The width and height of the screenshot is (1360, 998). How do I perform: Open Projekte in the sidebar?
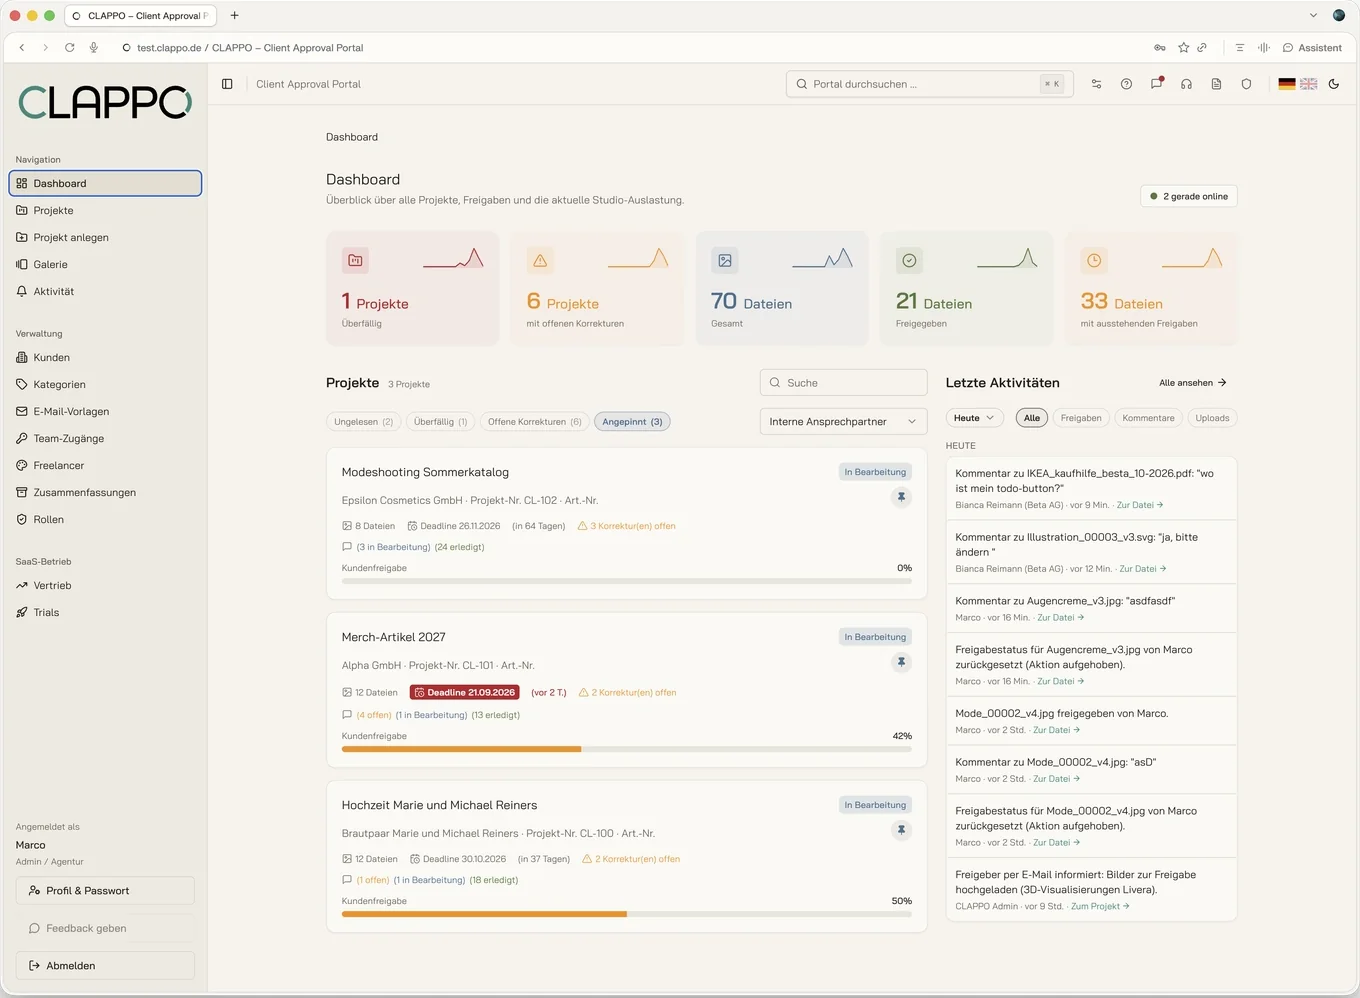pyautogui.click(x=105, y=211)
